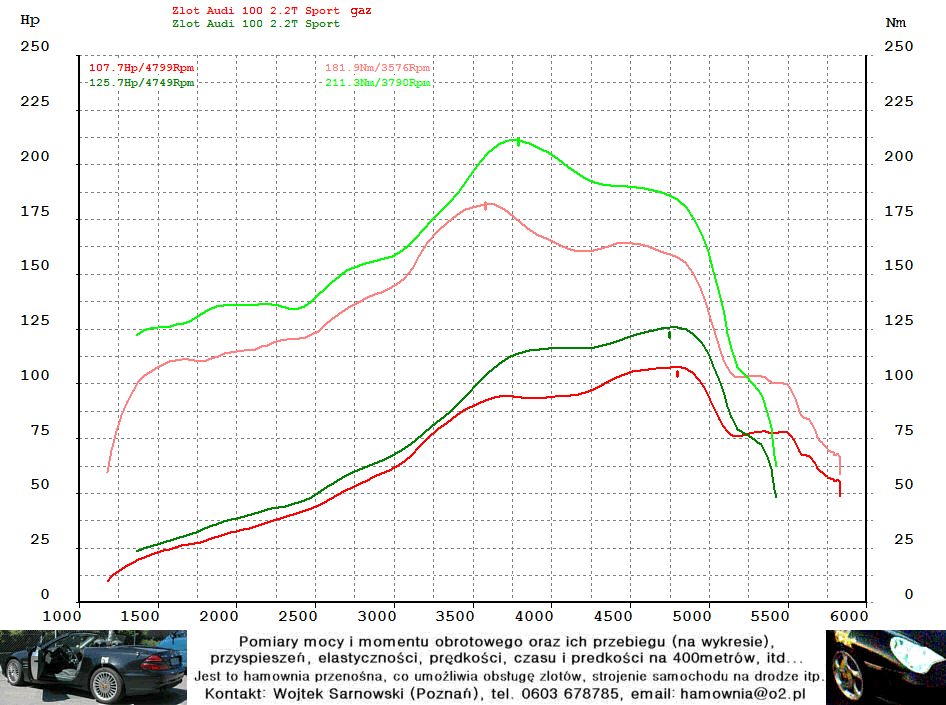Click the footer line starting 'przyspieszeń, elastyczności'
The width and height of the screenshot is (946, 705).
pyautogui.click(x=507, y=658)
